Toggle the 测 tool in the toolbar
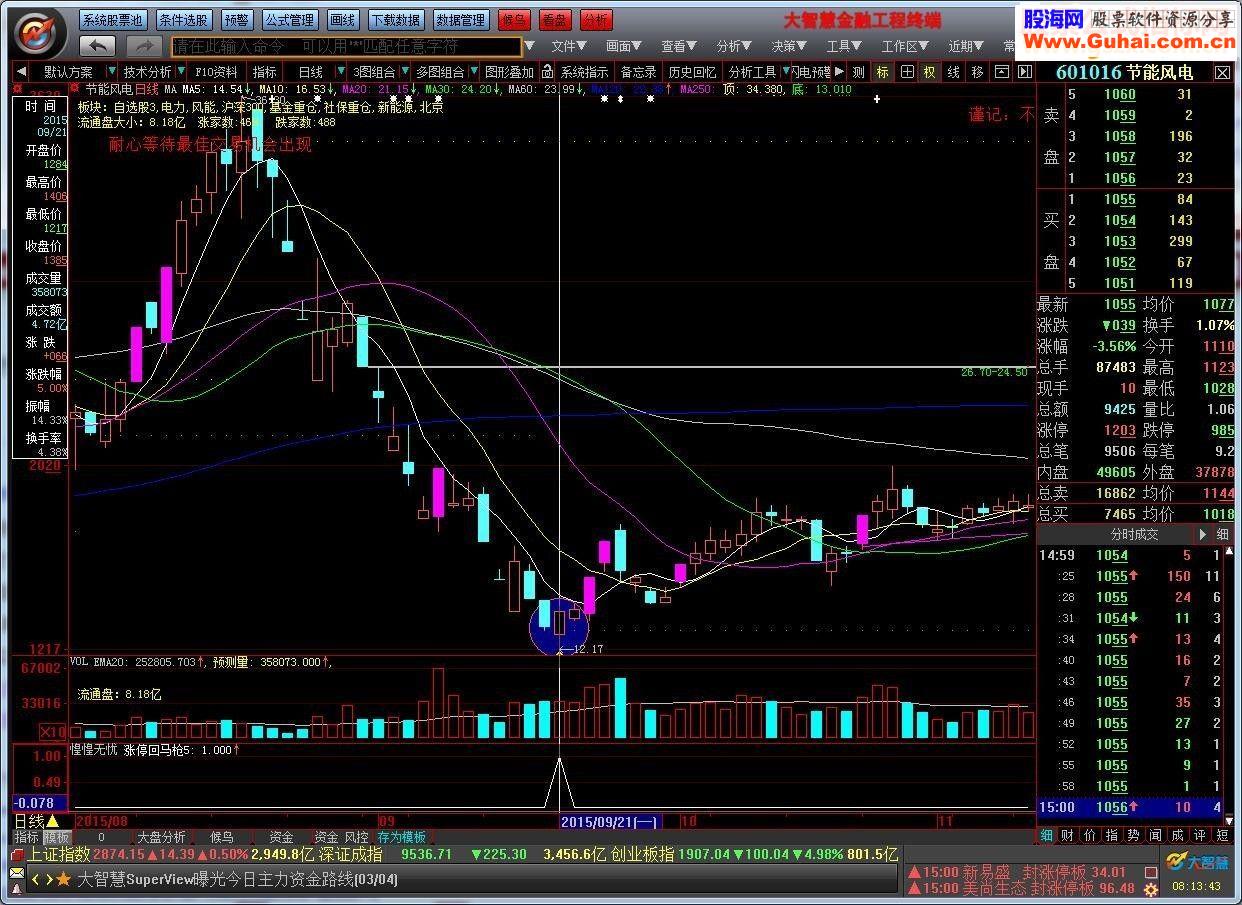Viewport: 1242px width, 905px height. click(x=858, y=72)
